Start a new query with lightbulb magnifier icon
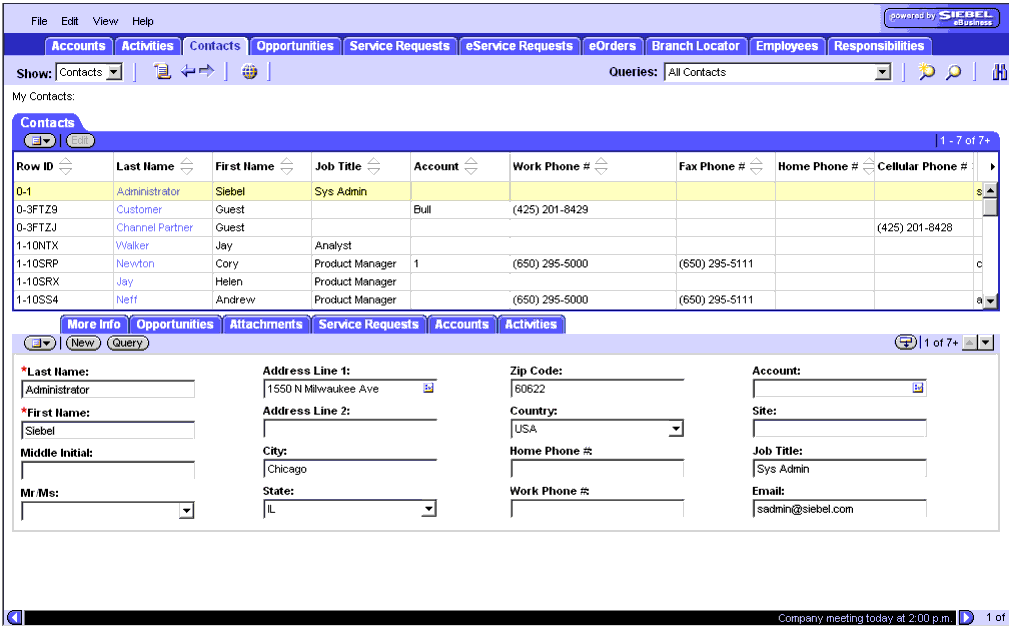 click(x=927, y=72)
